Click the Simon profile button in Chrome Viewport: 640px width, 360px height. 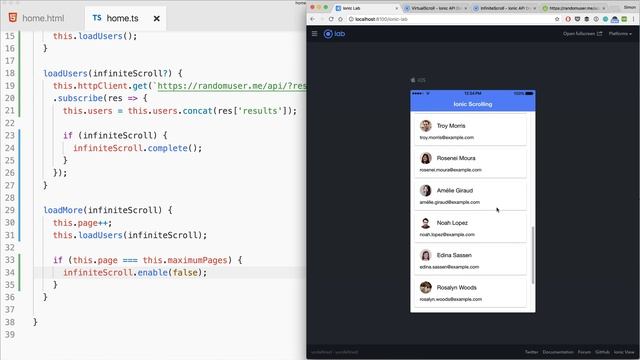point(631,7)
